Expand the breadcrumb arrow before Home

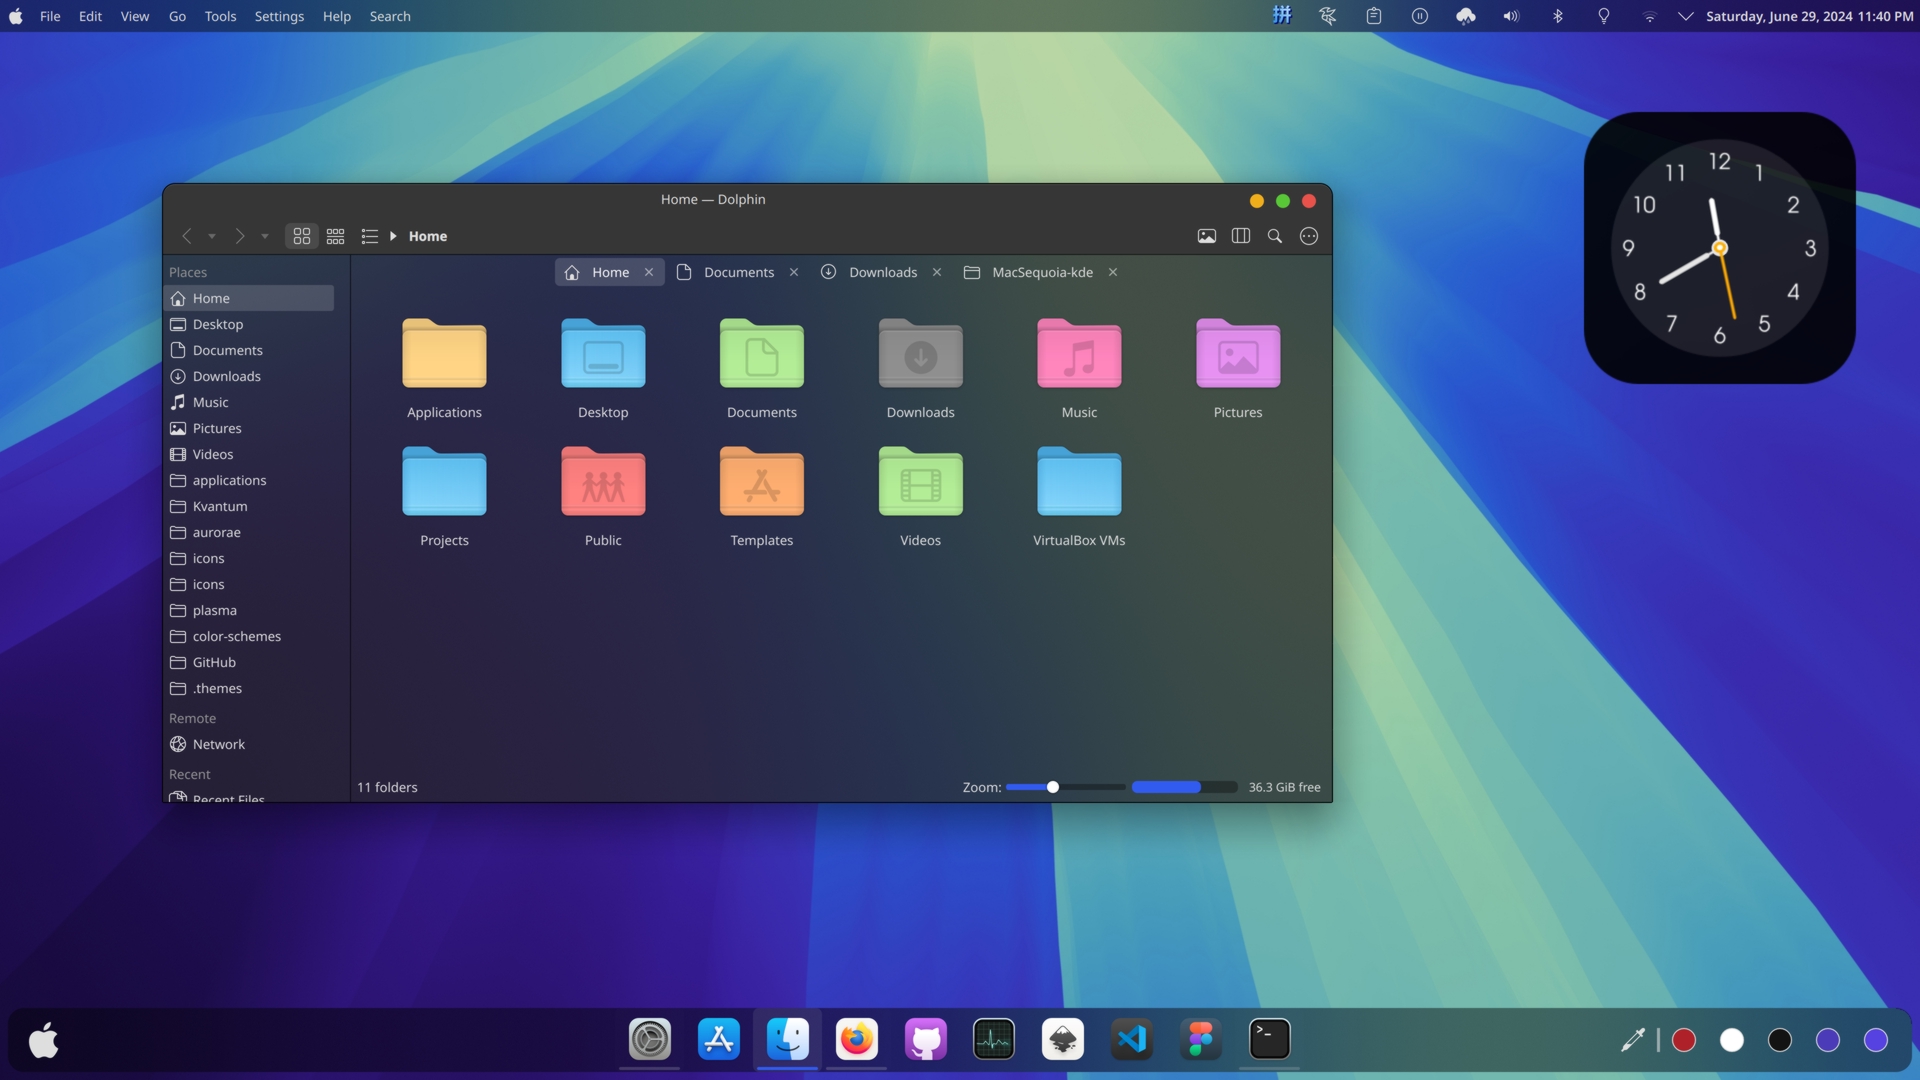pos(393,236)
